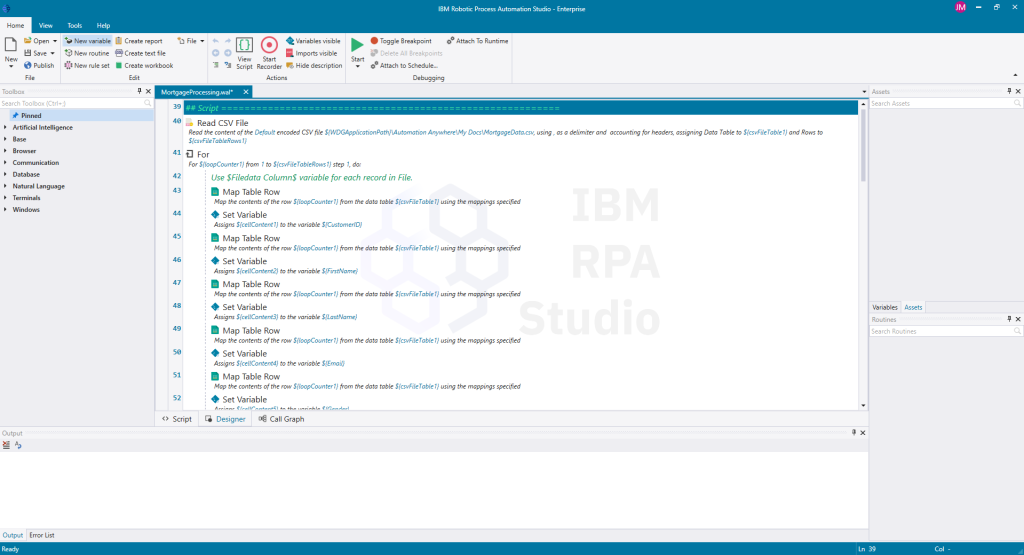The image size is (1024, 555).
Task: Run the script with the Start play button
Action: click(x=357, y=44)
